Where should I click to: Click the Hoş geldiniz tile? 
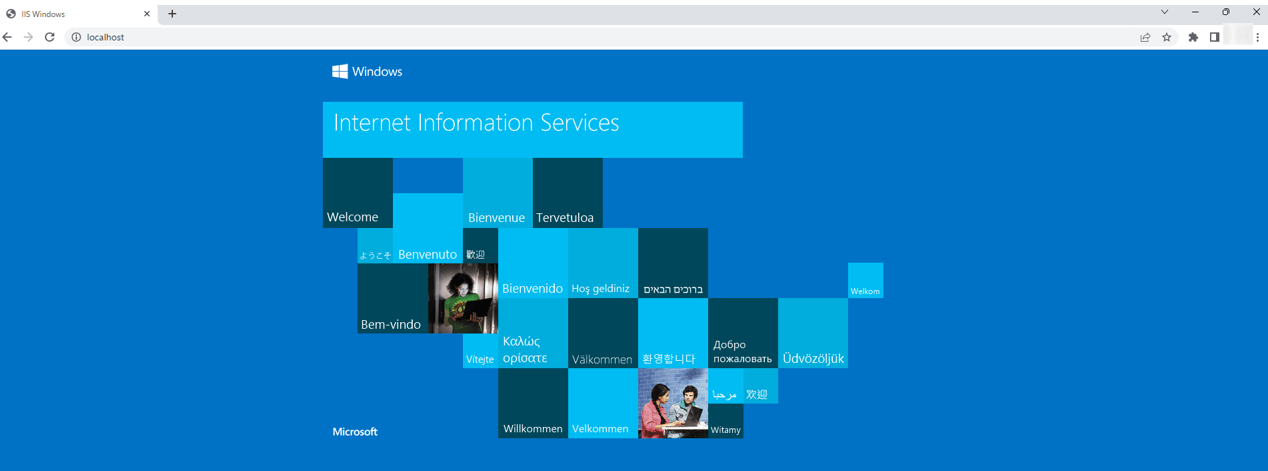tap(603, 263)
